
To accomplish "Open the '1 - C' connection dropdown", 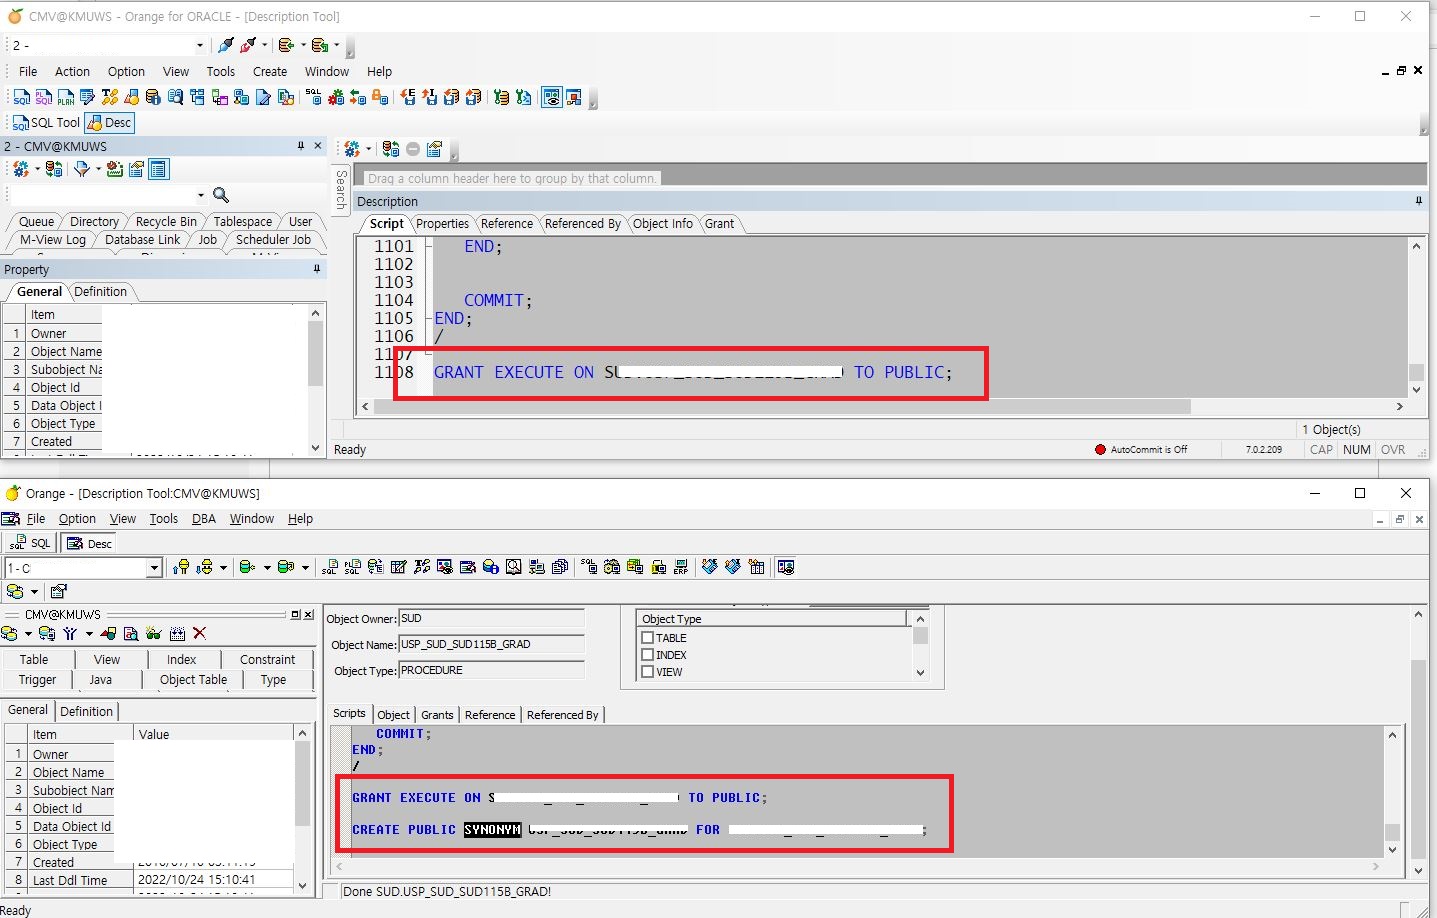I will click(x=154, y=568).
